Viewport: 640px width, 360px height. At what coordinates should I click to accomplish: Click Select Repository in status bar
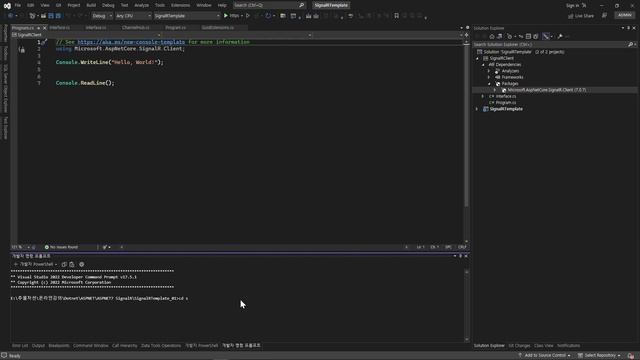599,356
